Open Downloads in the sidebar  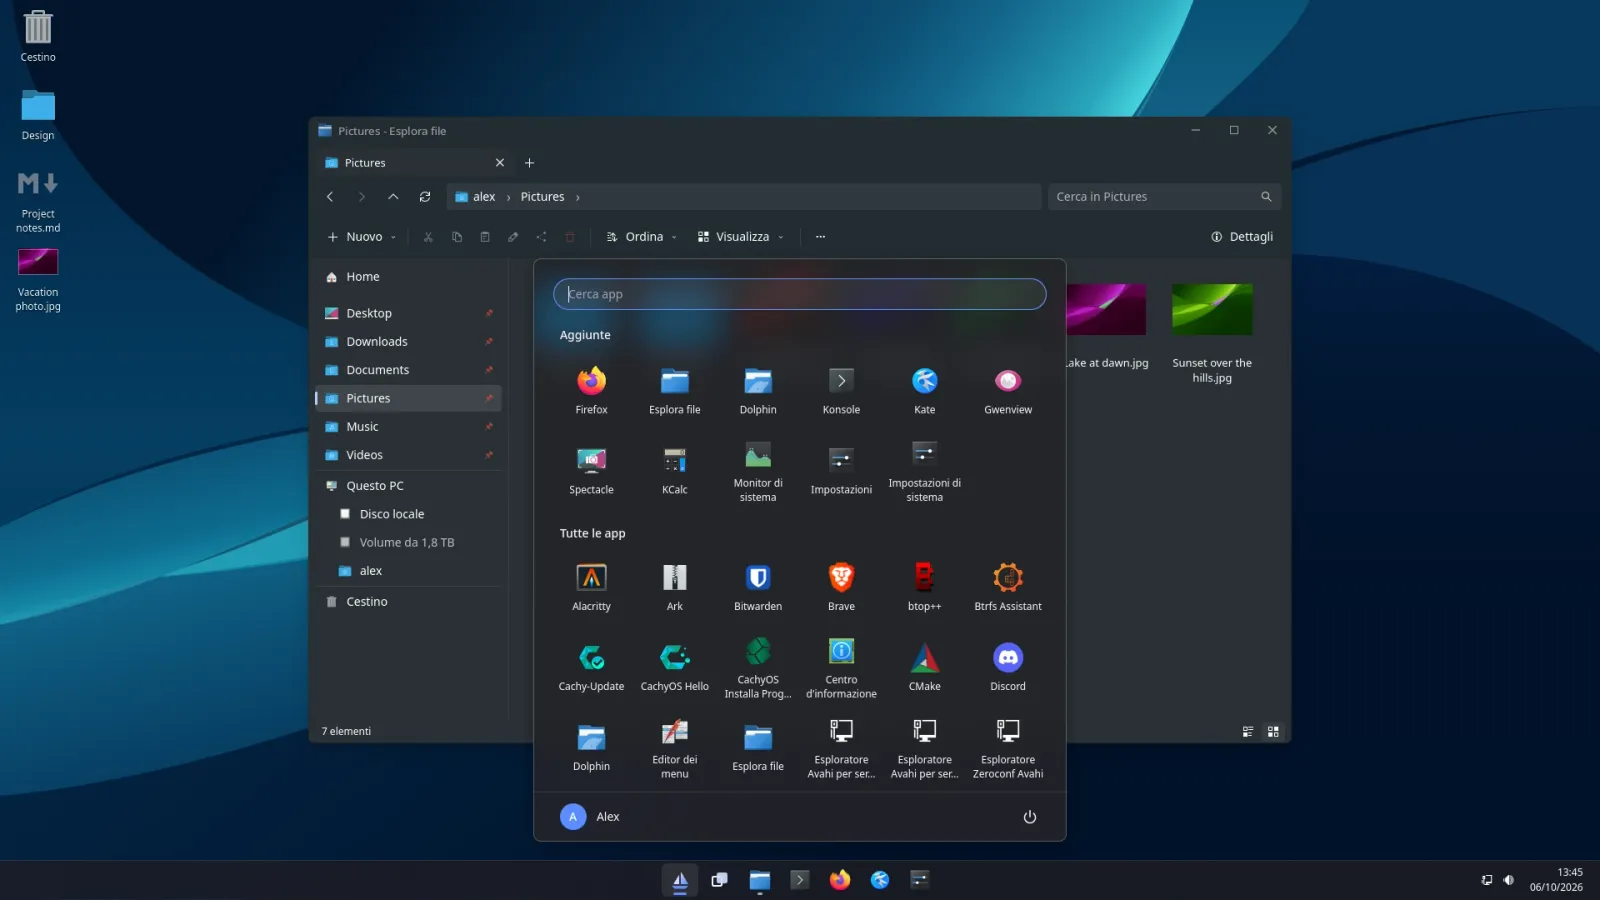(x=408, y=342)
